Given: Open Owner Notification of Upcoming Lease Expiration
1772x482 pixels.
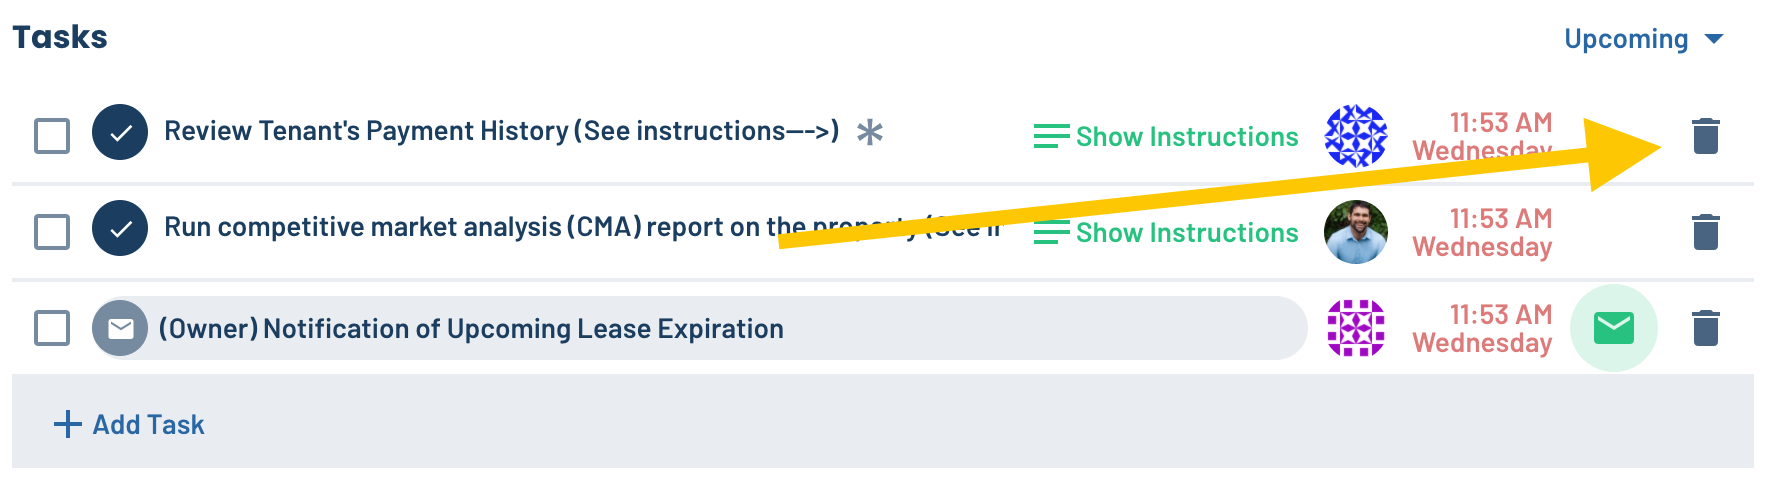Looking at the screenshot, I should point(471,328).
